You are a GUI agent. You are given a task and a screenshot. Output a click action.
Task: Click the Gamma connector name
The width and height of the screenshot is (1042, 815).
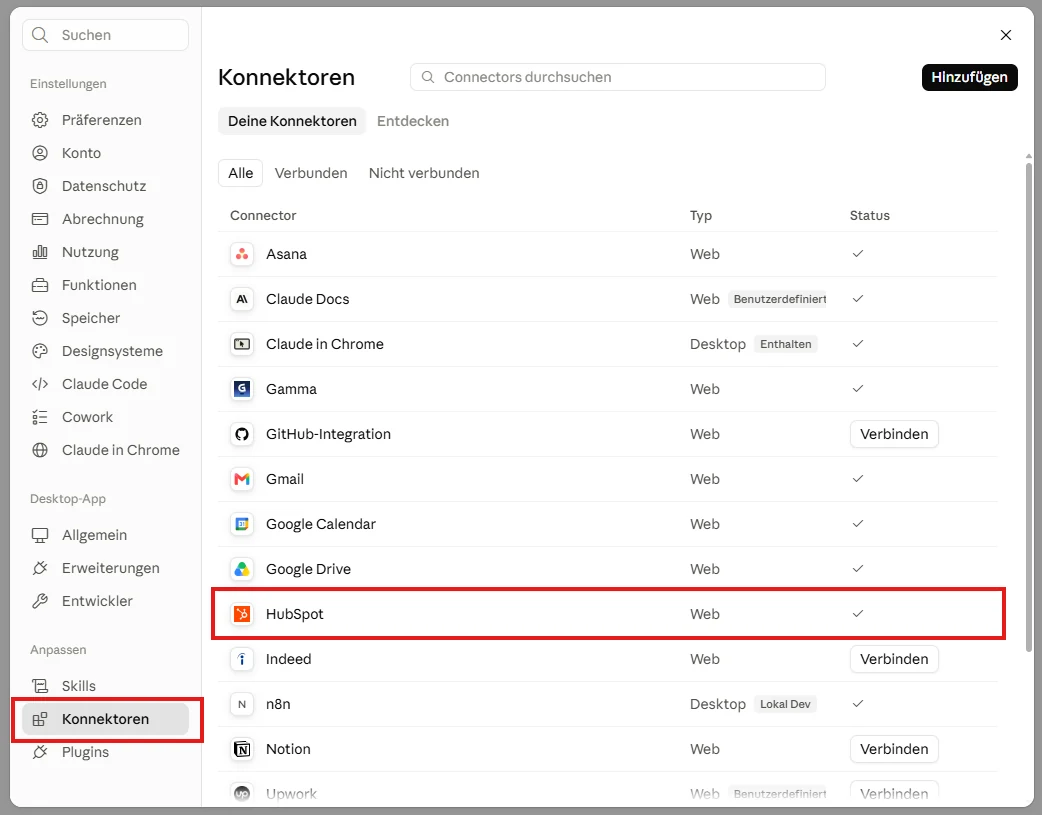291,389
